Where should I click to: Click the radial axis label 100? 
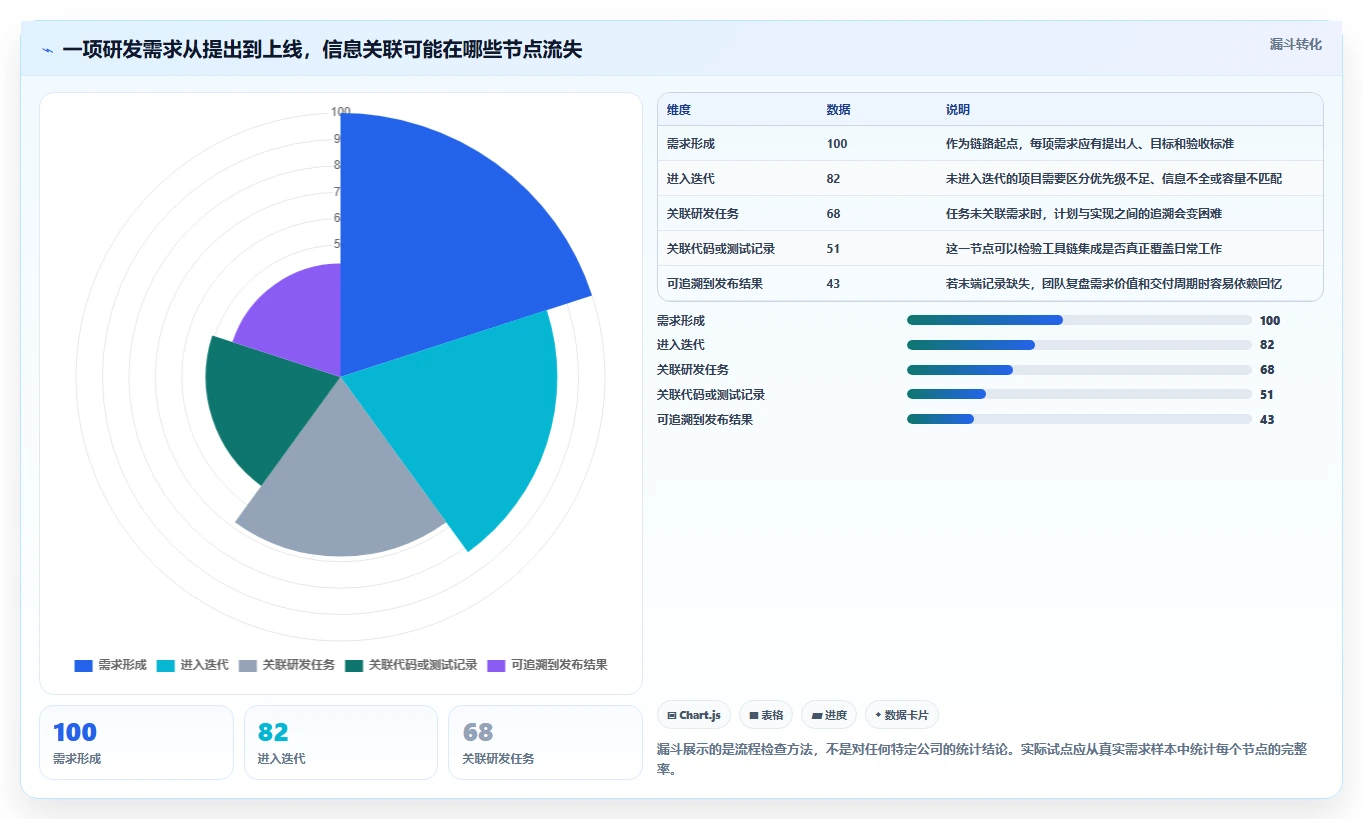341,112
